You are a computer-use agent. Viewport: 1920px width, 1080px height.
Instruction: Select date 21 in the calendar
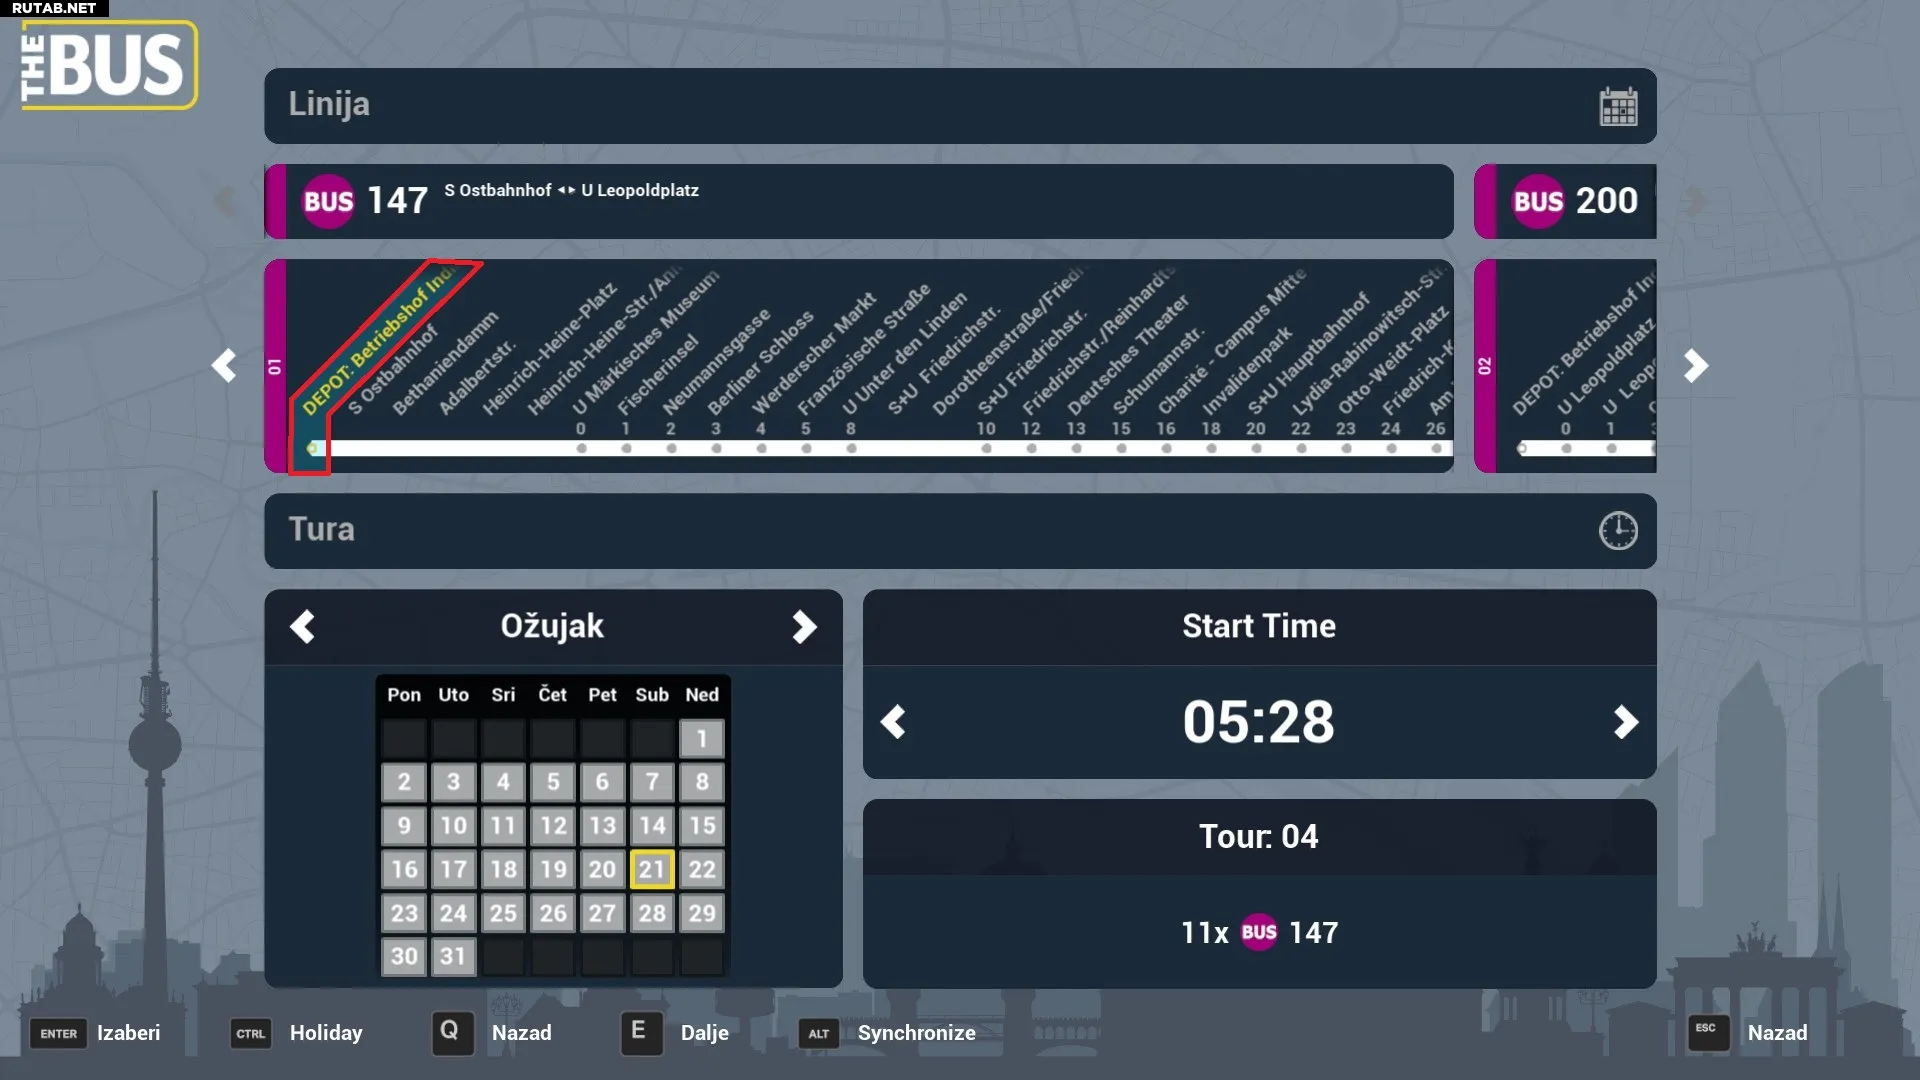click(x=652, y=869)
